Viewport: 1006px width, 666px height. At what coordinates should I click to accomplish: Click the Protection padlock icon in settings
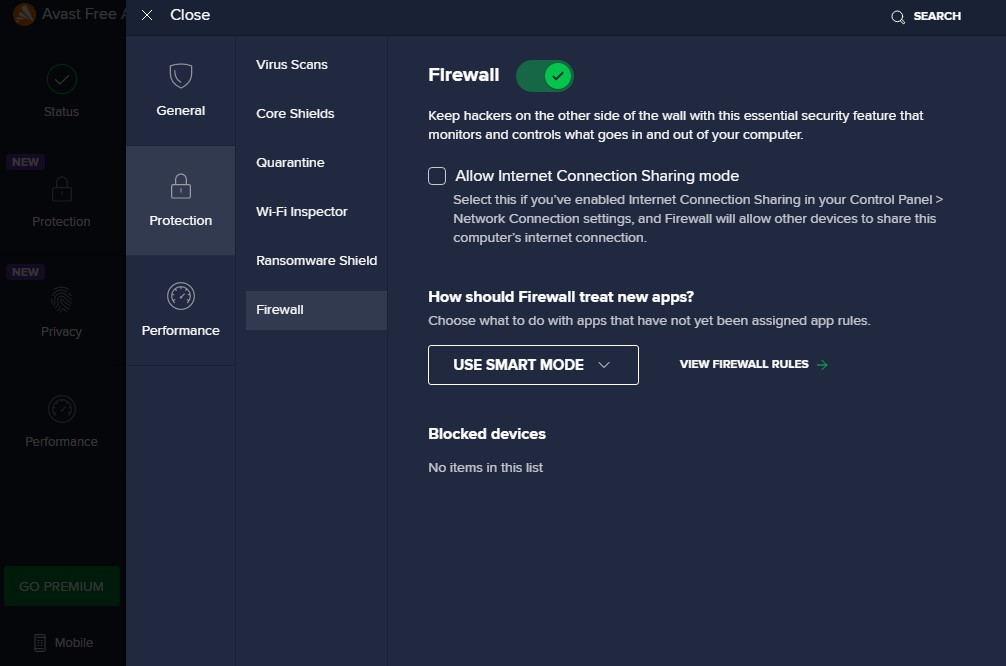tap(181, 187)
